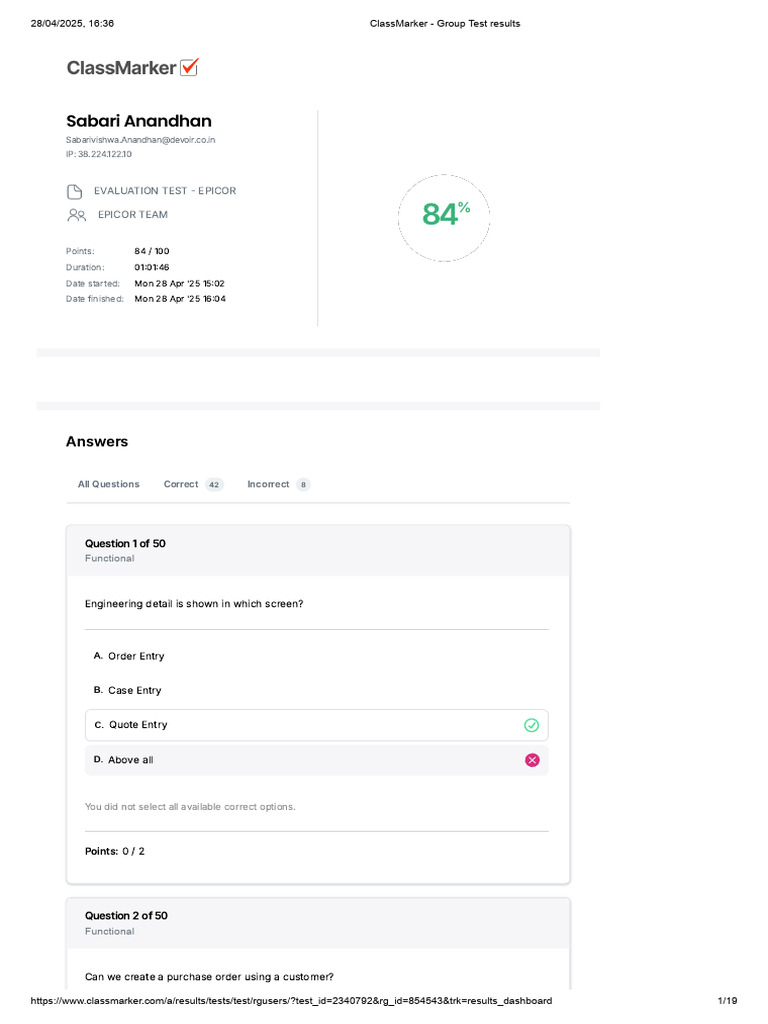The image size is (768, 1024).
Task: Click the document icon beside EVALUATION TEST - EPICOR
Action: [74, 191]
